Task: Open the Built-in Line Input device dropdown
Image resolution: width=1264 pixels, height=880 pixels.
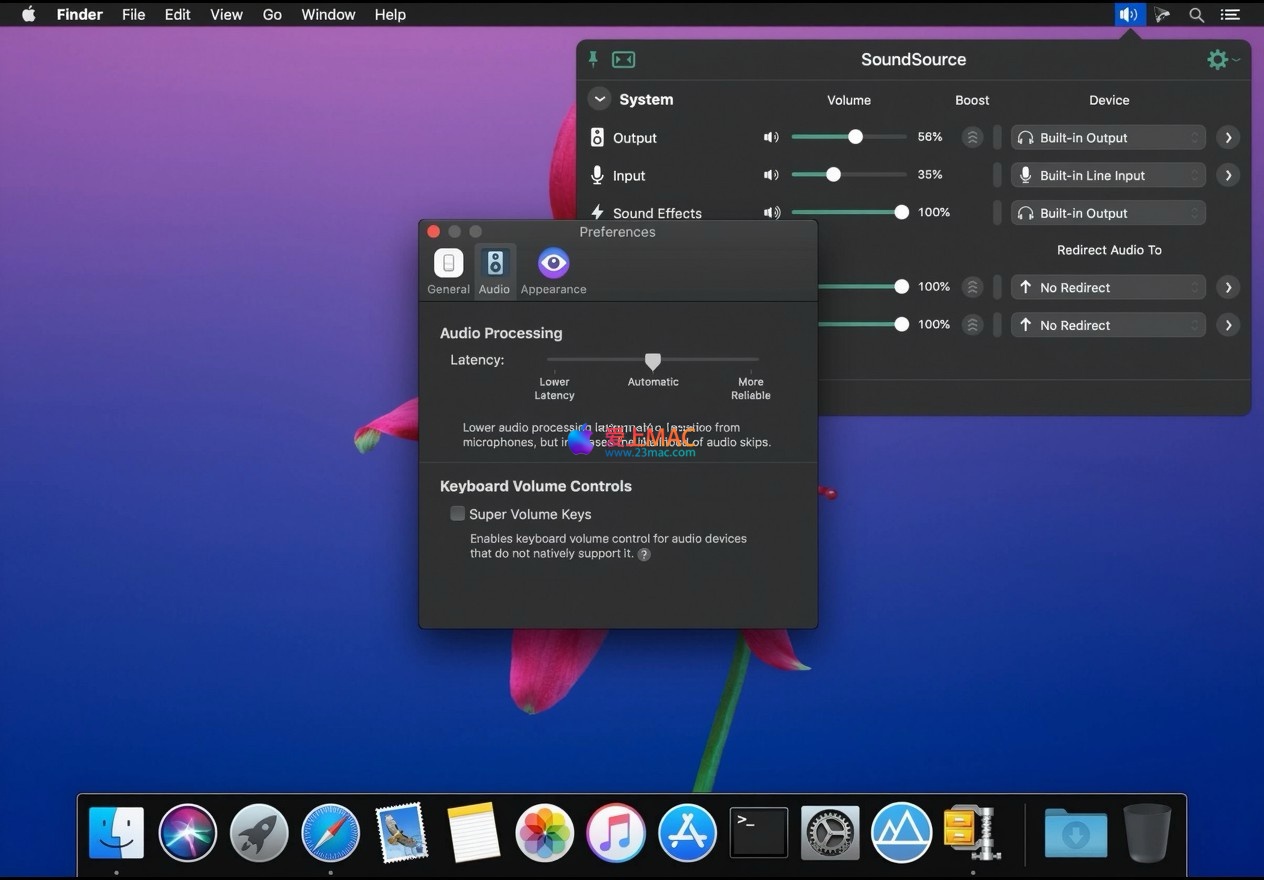Action: tap(1108, 175)
